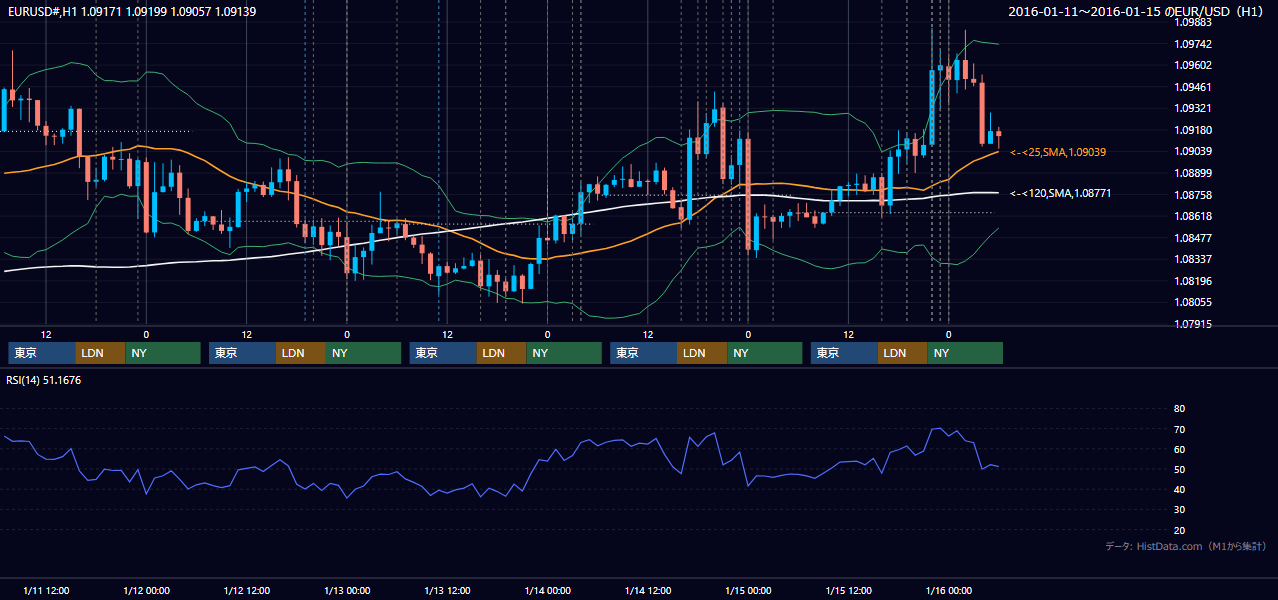Screen dimensions: 1278x600
Task: Select the 1.09602 price axis label
Action: click(1194, 65)
